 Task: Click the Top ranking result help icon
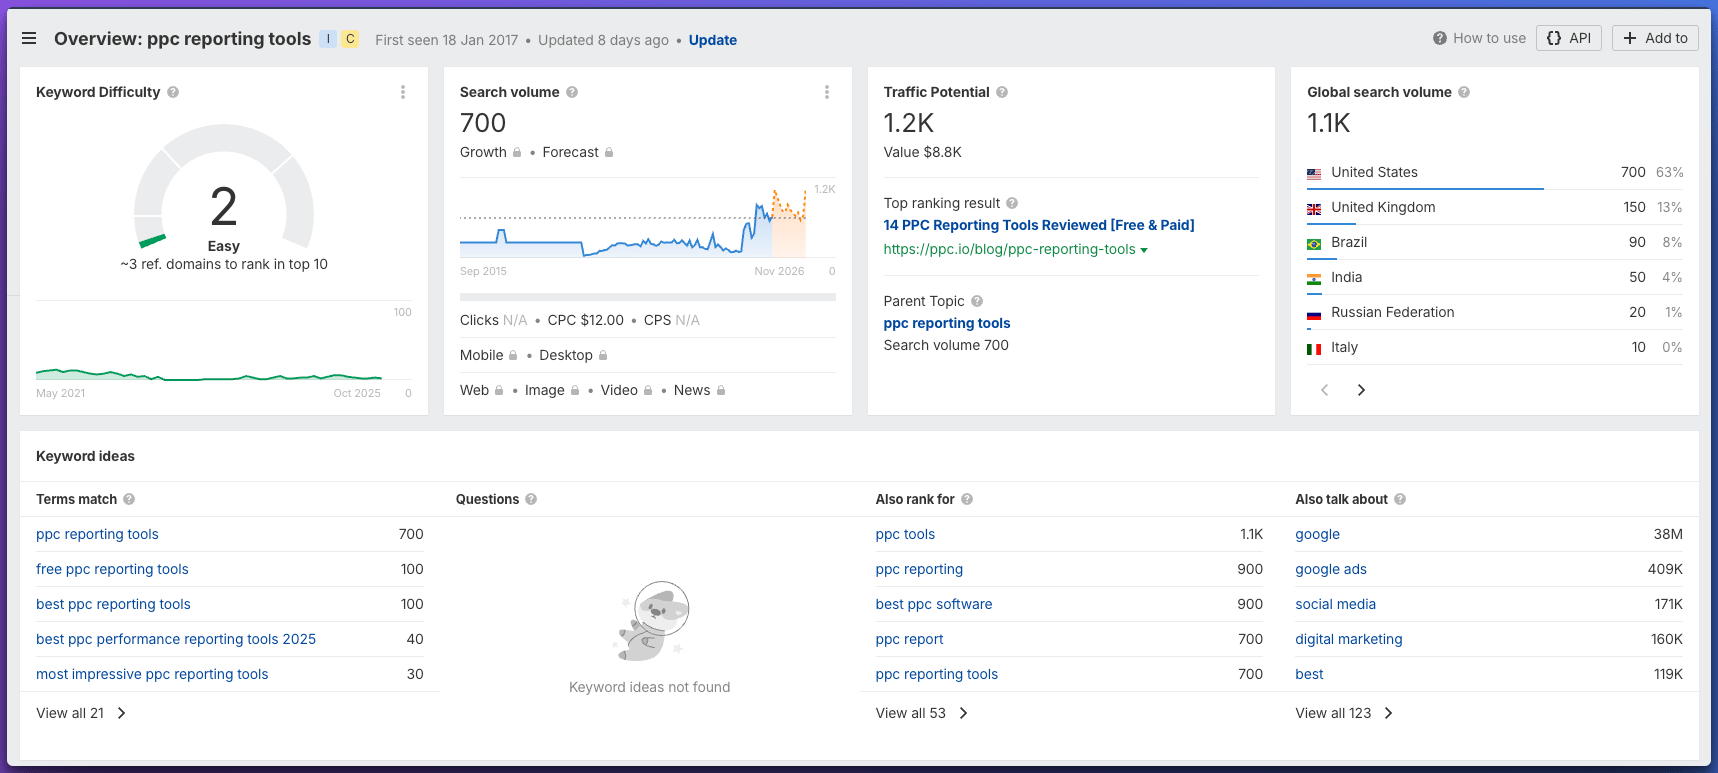(1012, 203)
